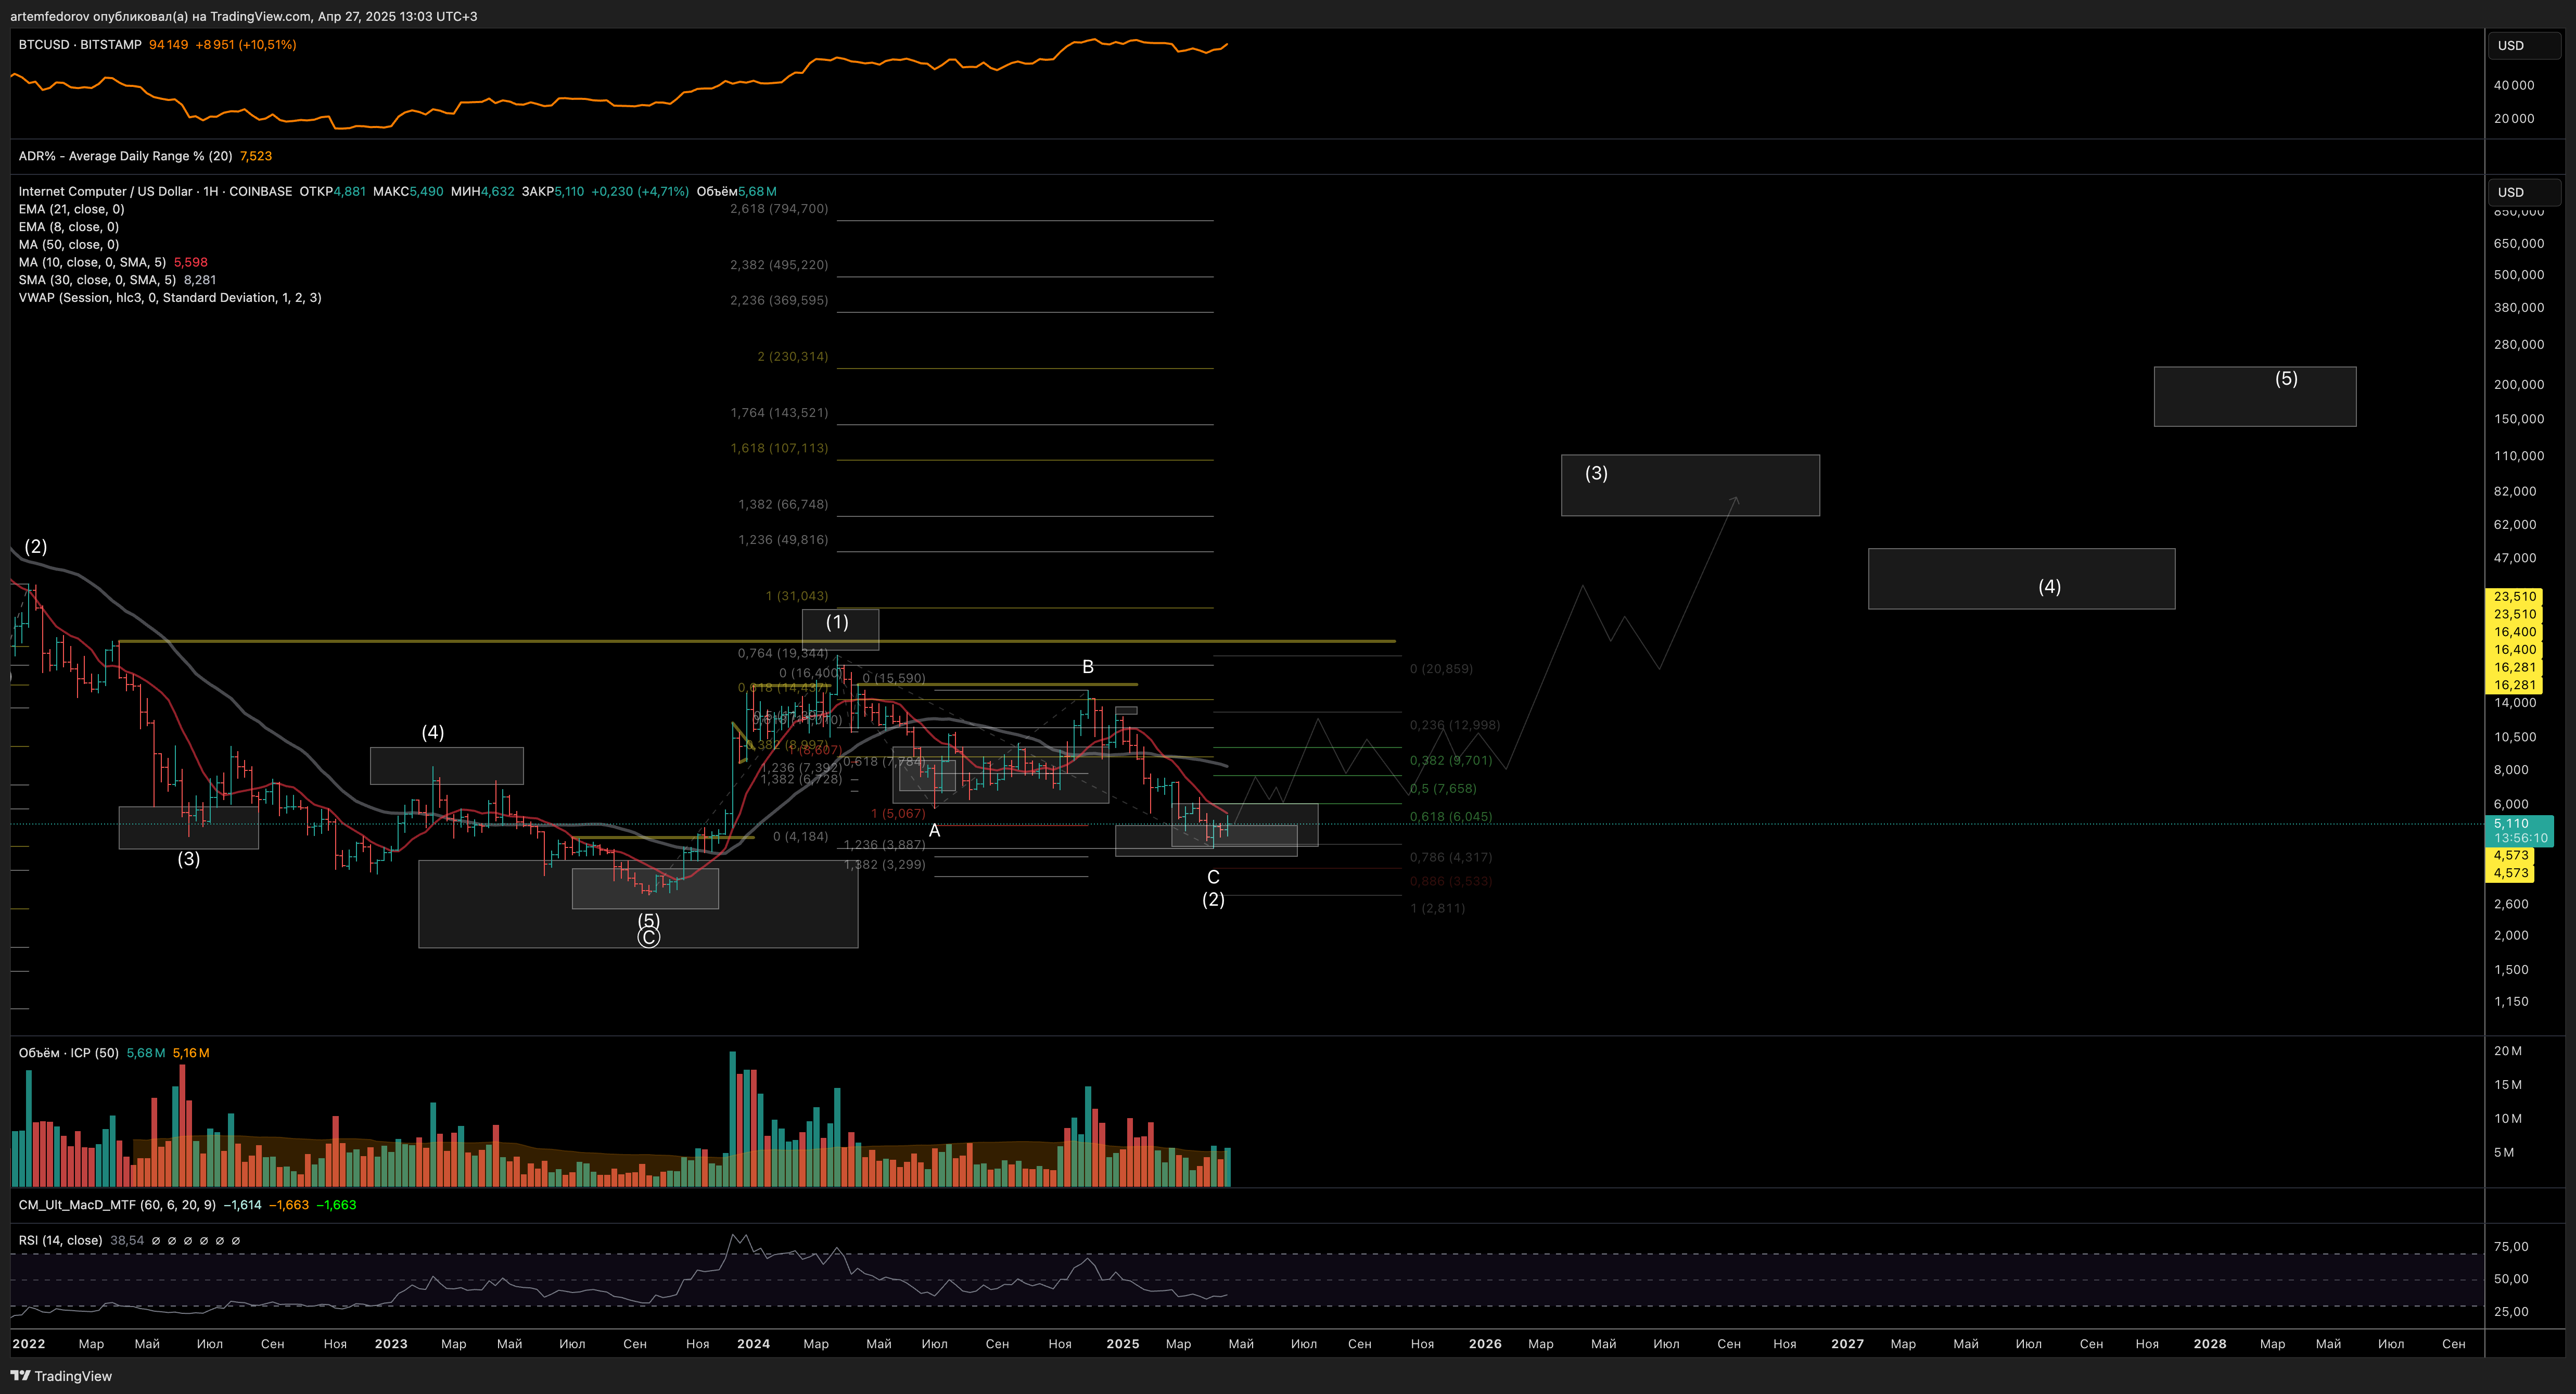Select the VWAP (Session, hlc3) indicator legend
Screen dimensions: 2576x1394
170,298
